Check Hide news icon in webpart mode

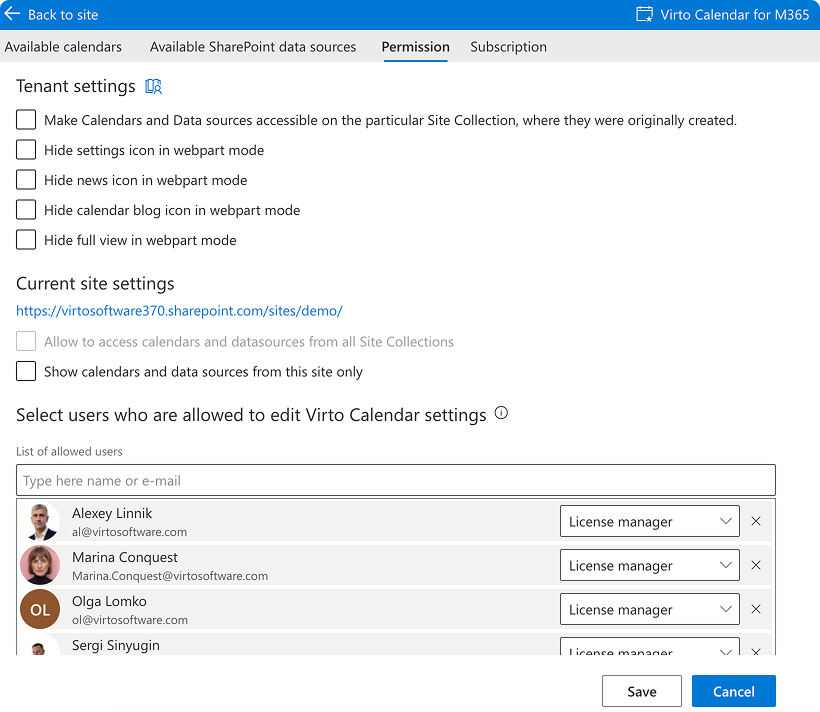click(x=25, y=179)
